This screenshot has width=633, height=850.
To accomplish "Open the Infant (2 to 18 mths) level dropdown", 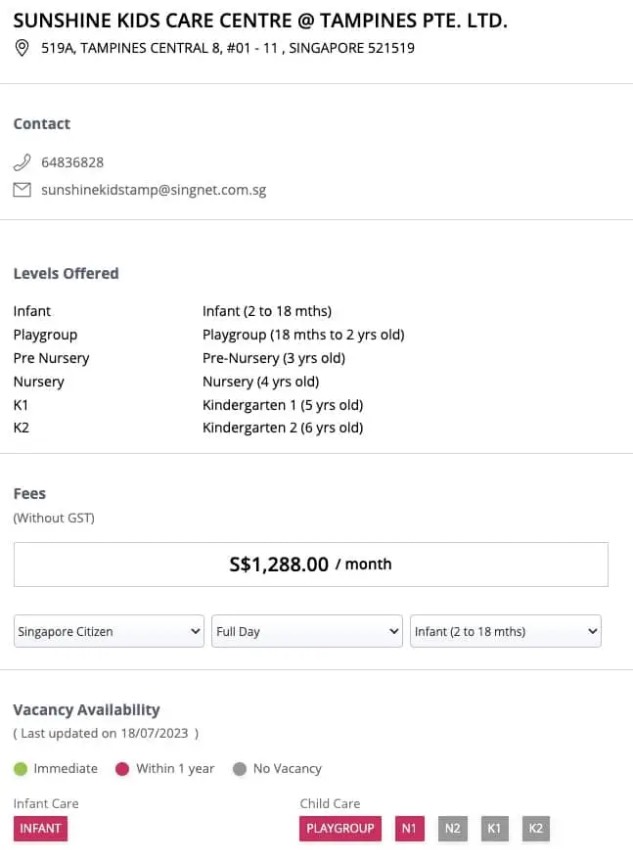I will 506,631.
